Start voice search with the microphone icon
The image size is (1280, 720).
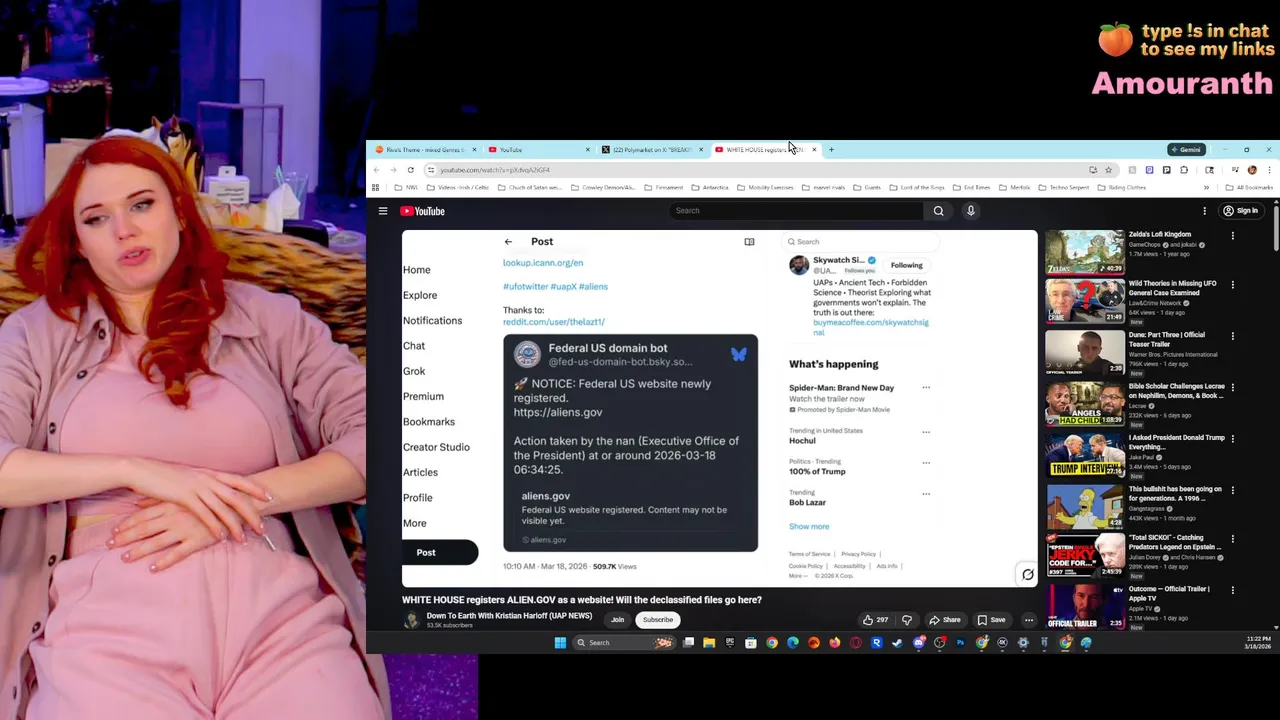pos(970,211)
